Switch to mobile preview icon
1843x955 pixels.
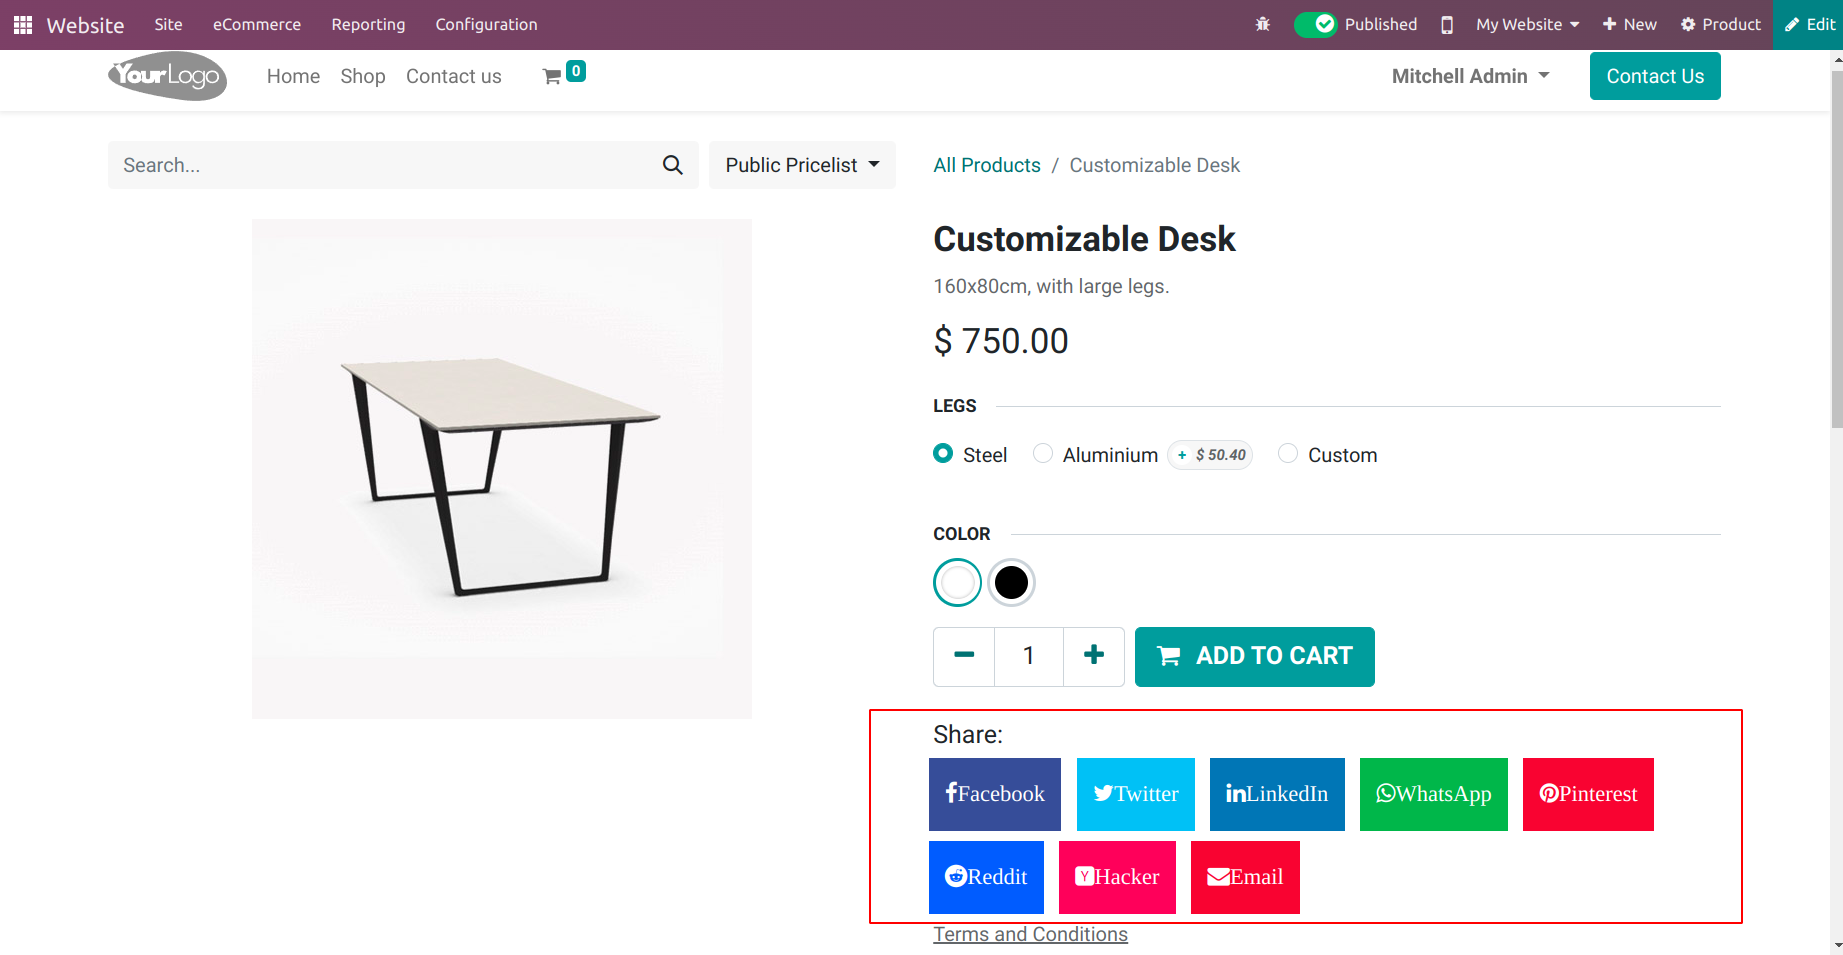tap(1447, 25)
